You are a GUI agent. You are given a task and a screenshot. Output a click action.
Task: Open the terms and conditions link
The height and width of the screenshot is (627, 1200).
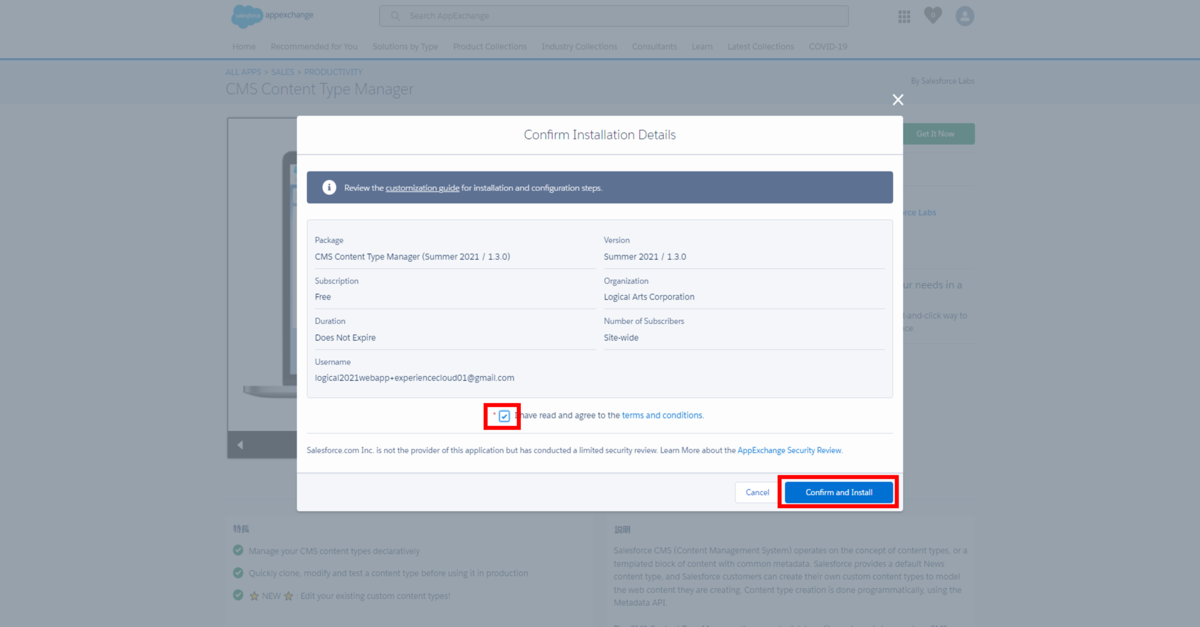(662, 415)
